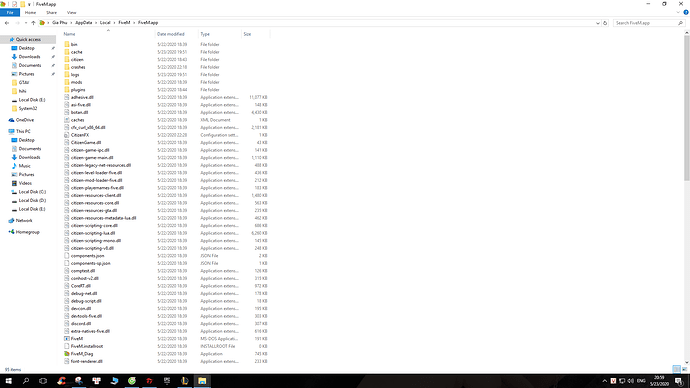Image resolution: width=690 pixels, height=388 pixels.
Task: Click the Forward navigation arrow
Action: tap(17, 23)
